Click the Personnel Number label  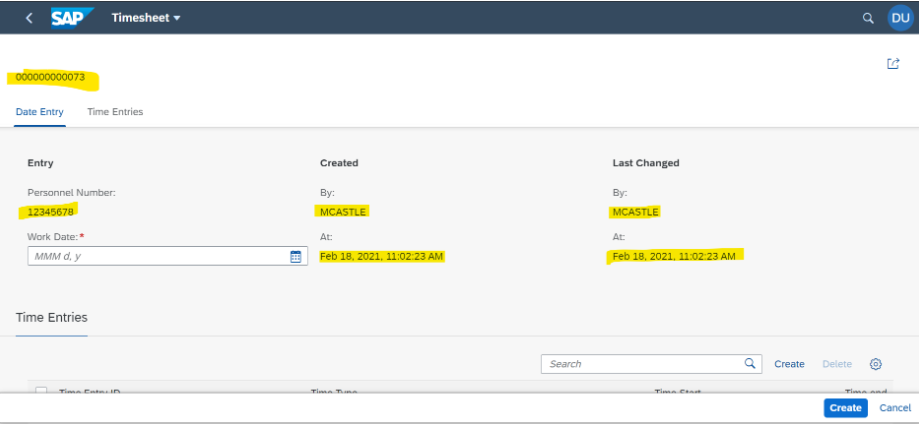(x=72, y=192)
